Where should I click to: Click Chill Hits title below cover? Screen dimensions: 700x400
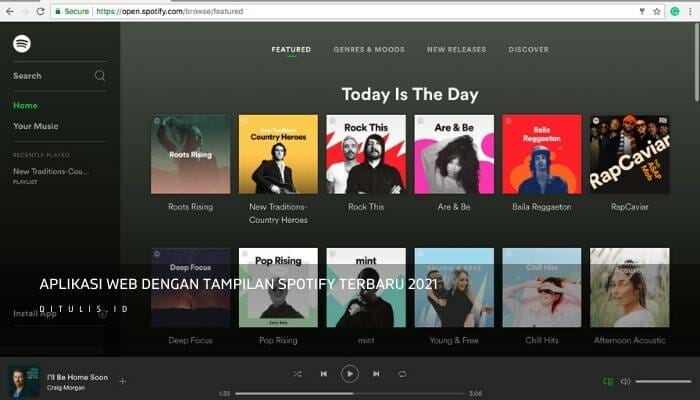click(x=542, y=340)
